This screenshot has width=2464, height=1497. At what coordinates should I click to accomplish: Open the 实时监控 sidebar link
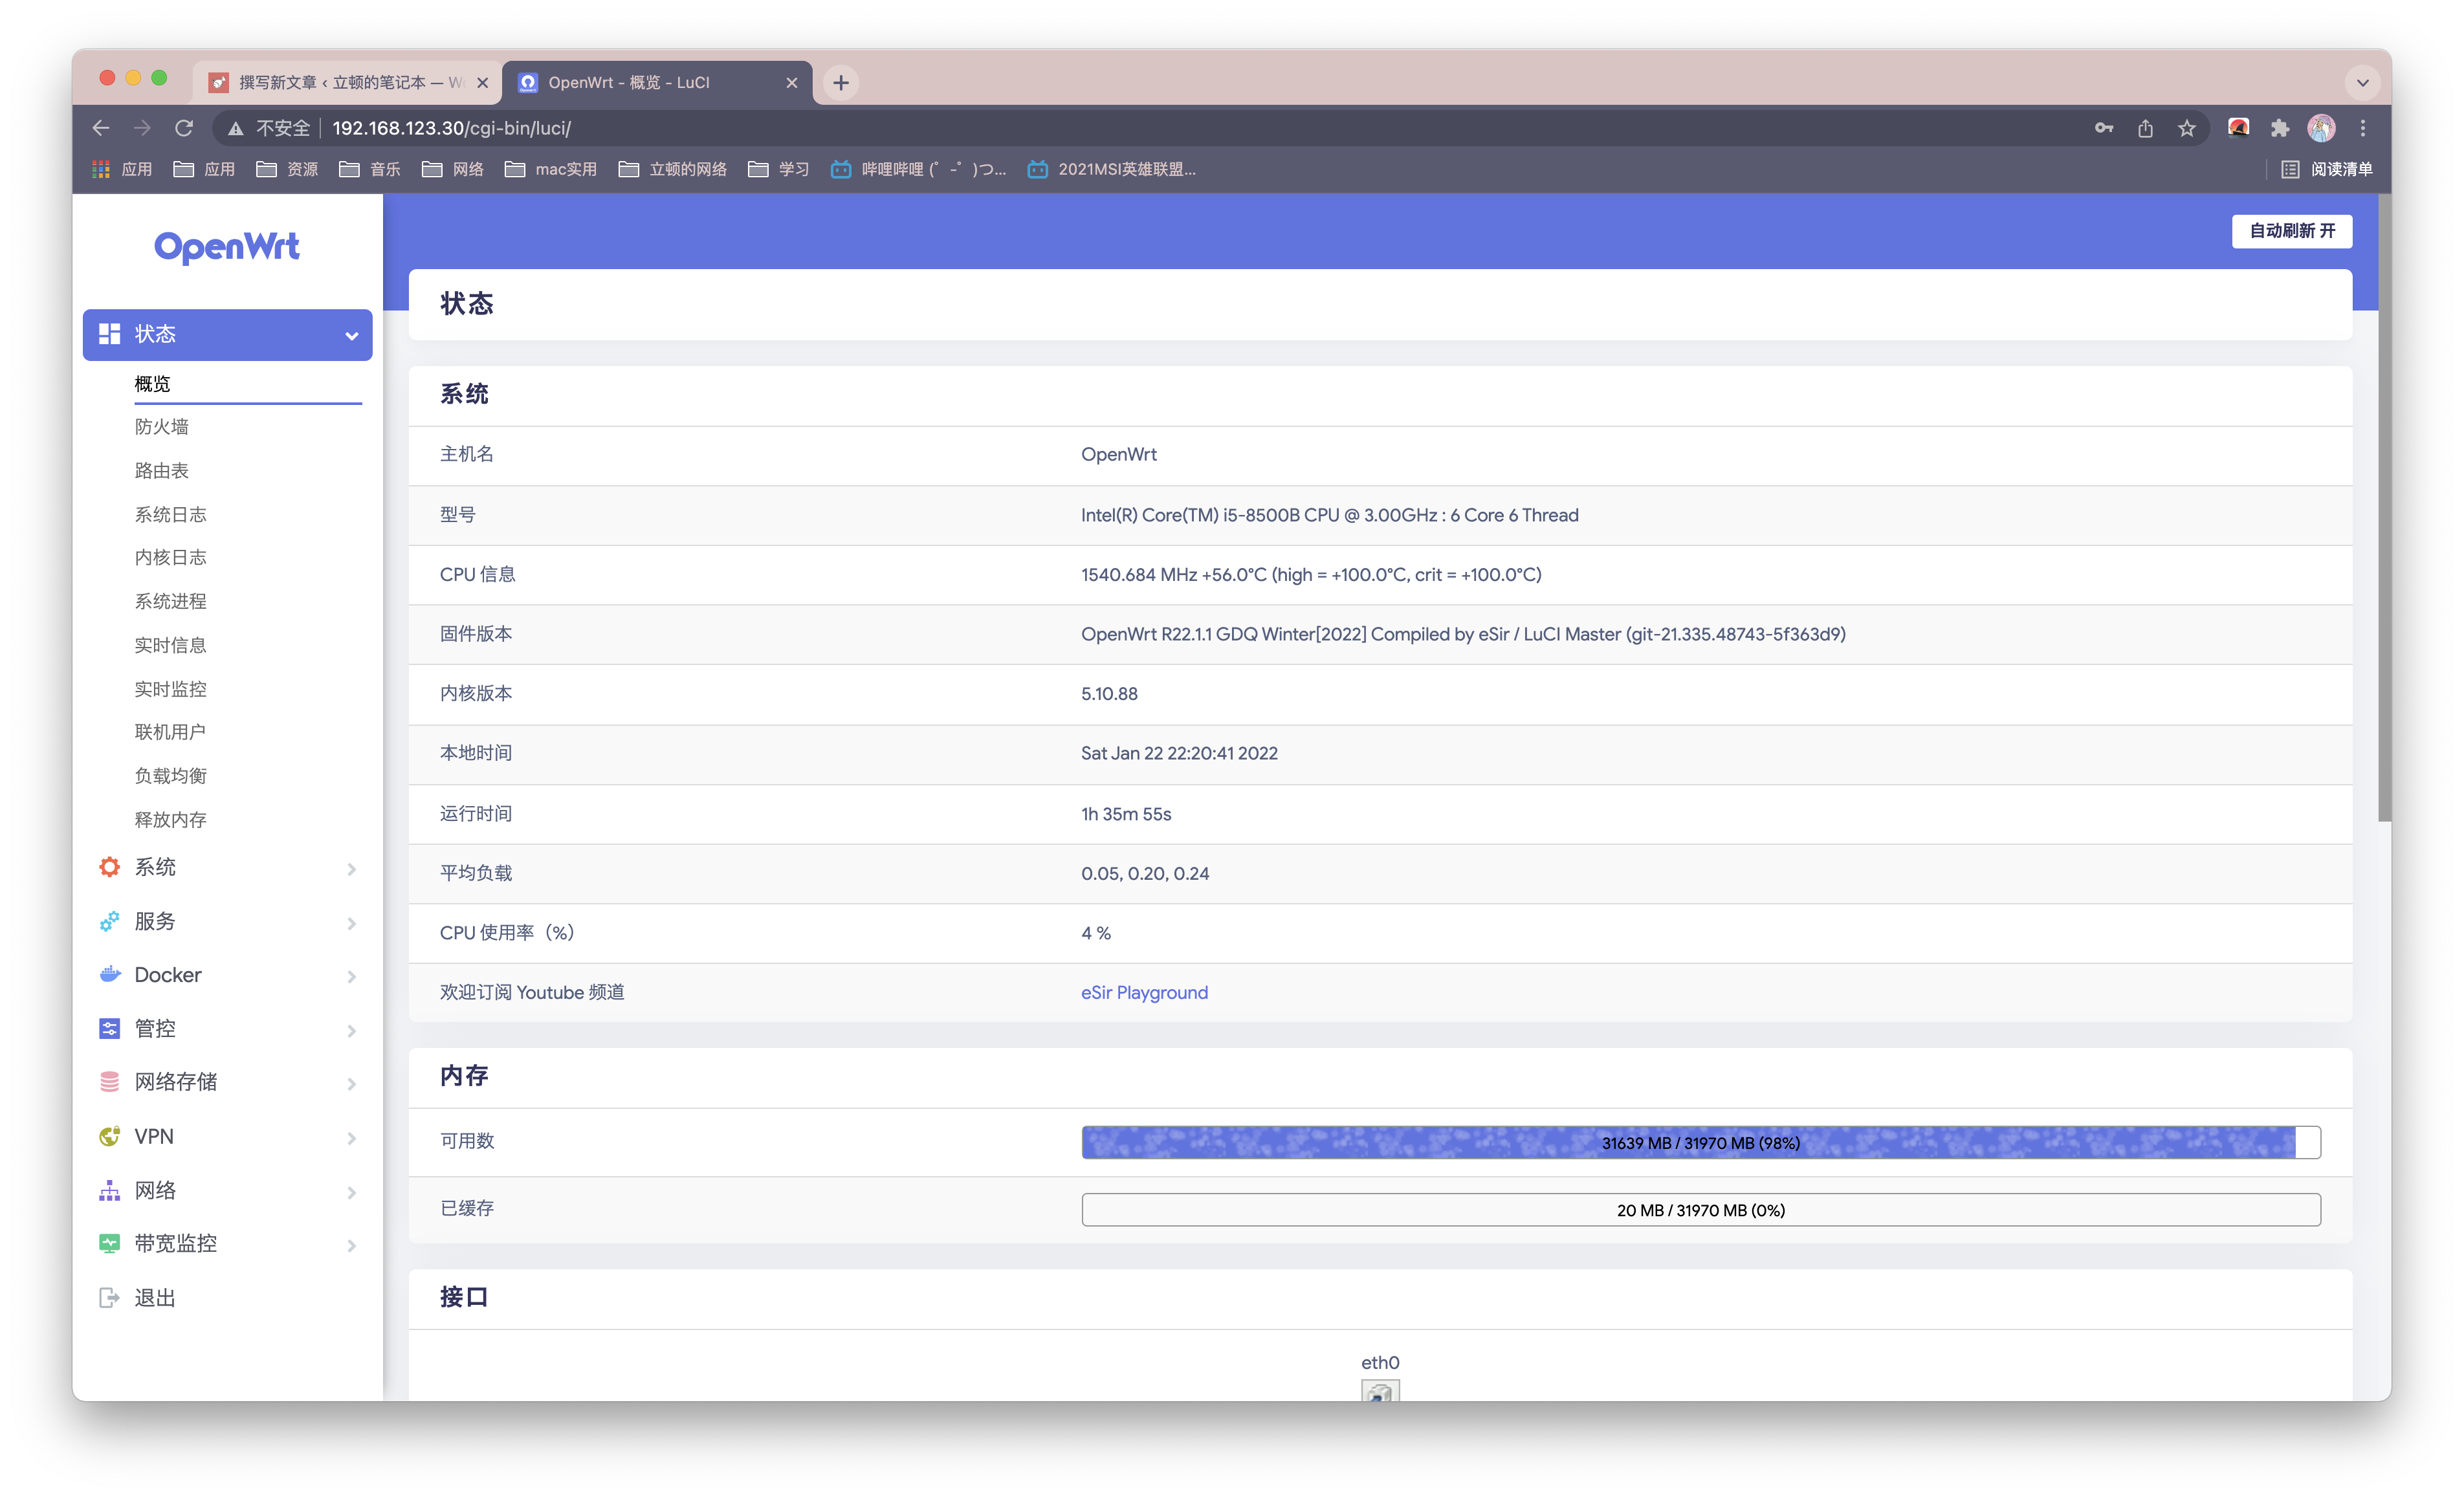[171, 689]
